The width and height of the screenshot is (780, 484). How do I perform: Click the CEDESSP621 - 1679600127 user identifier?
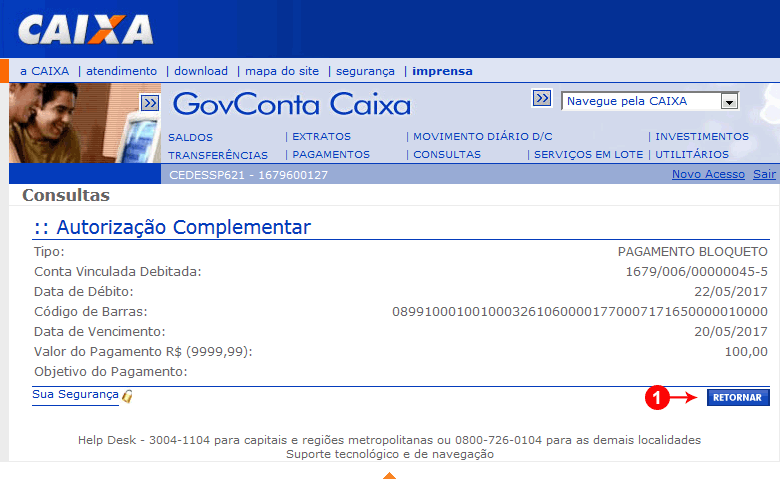(x=248, y=175)
